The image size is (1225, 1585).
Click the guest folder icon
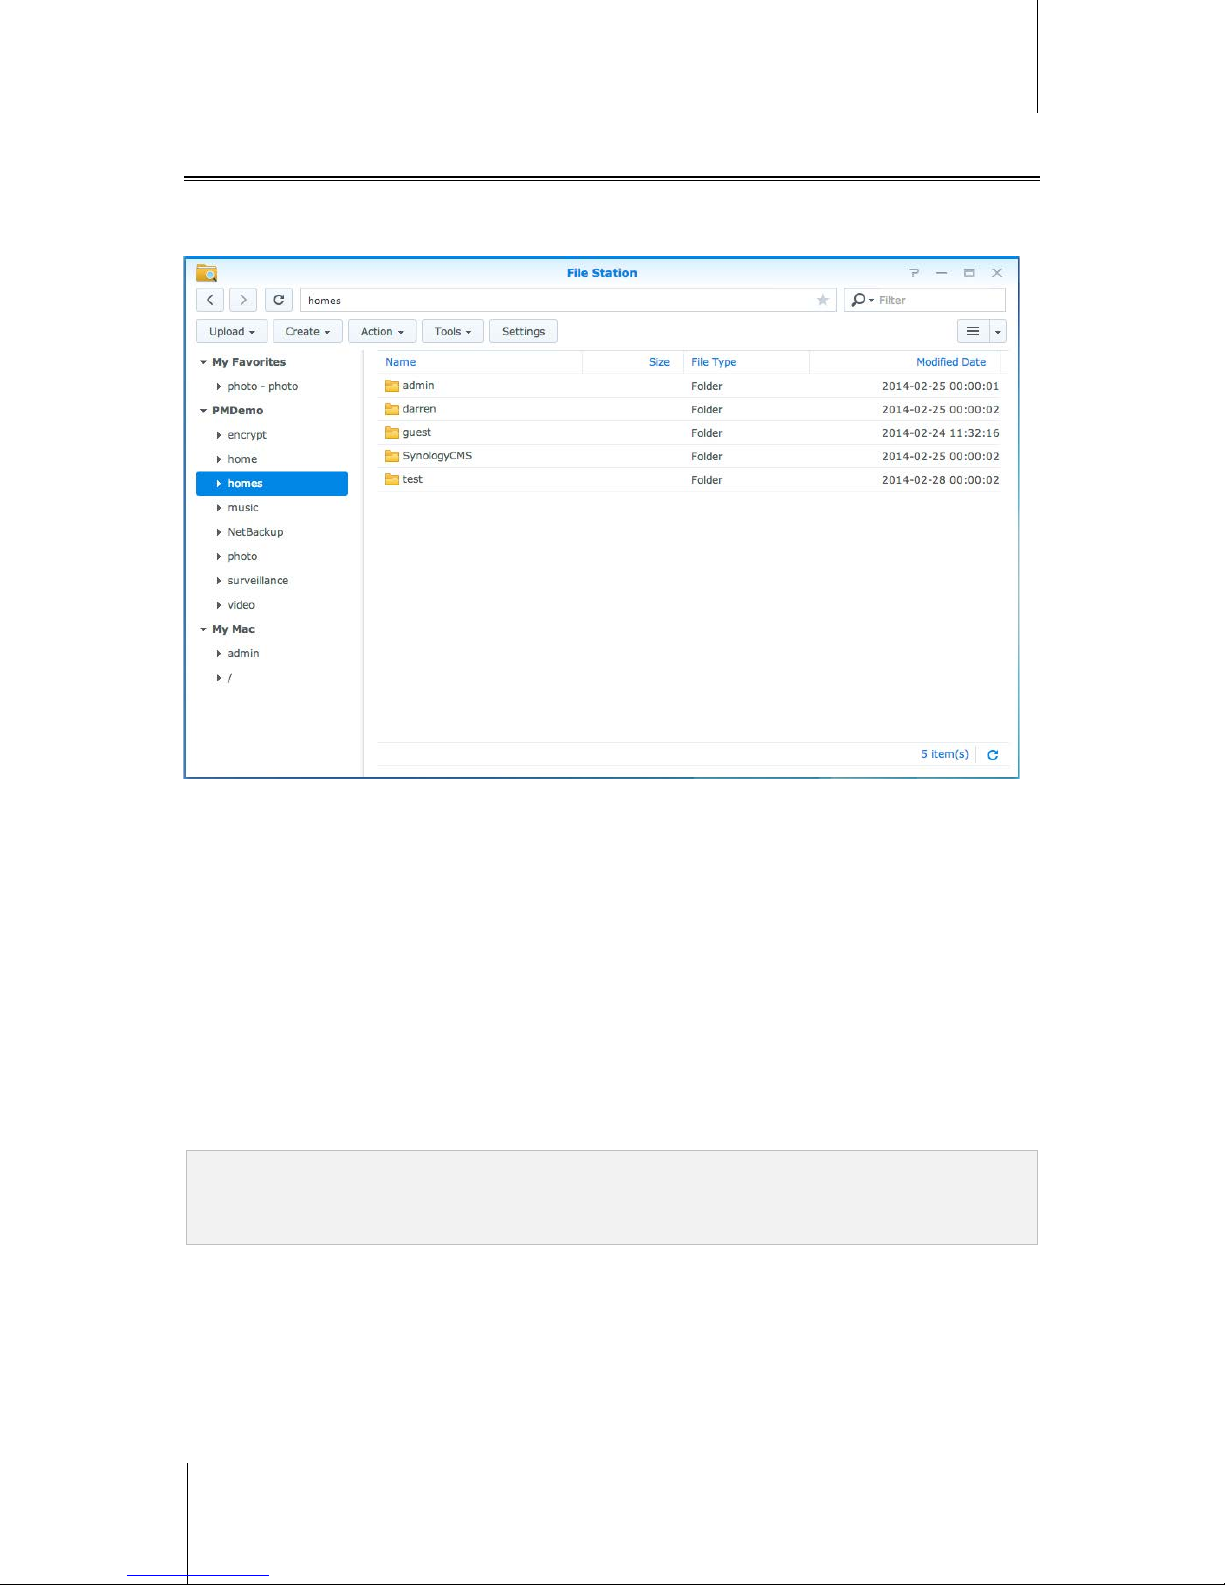click(x=392, y=433)
